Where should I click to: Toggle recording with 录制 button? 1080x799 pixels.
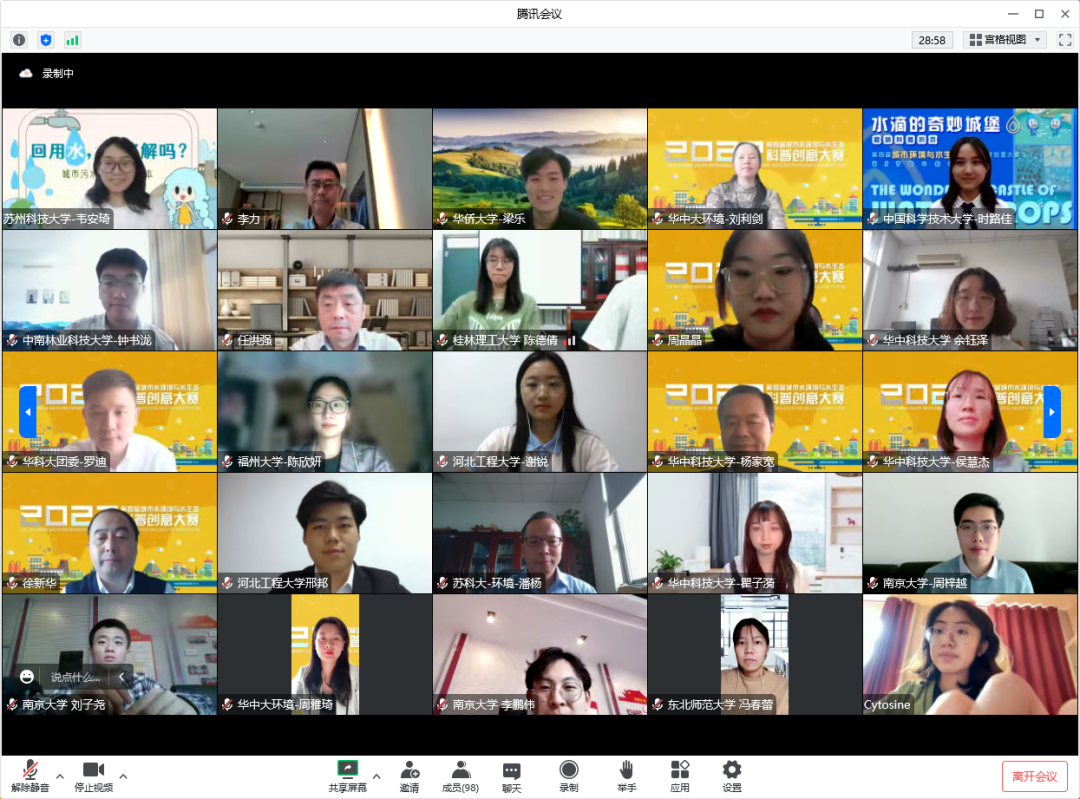pos(569,775)
